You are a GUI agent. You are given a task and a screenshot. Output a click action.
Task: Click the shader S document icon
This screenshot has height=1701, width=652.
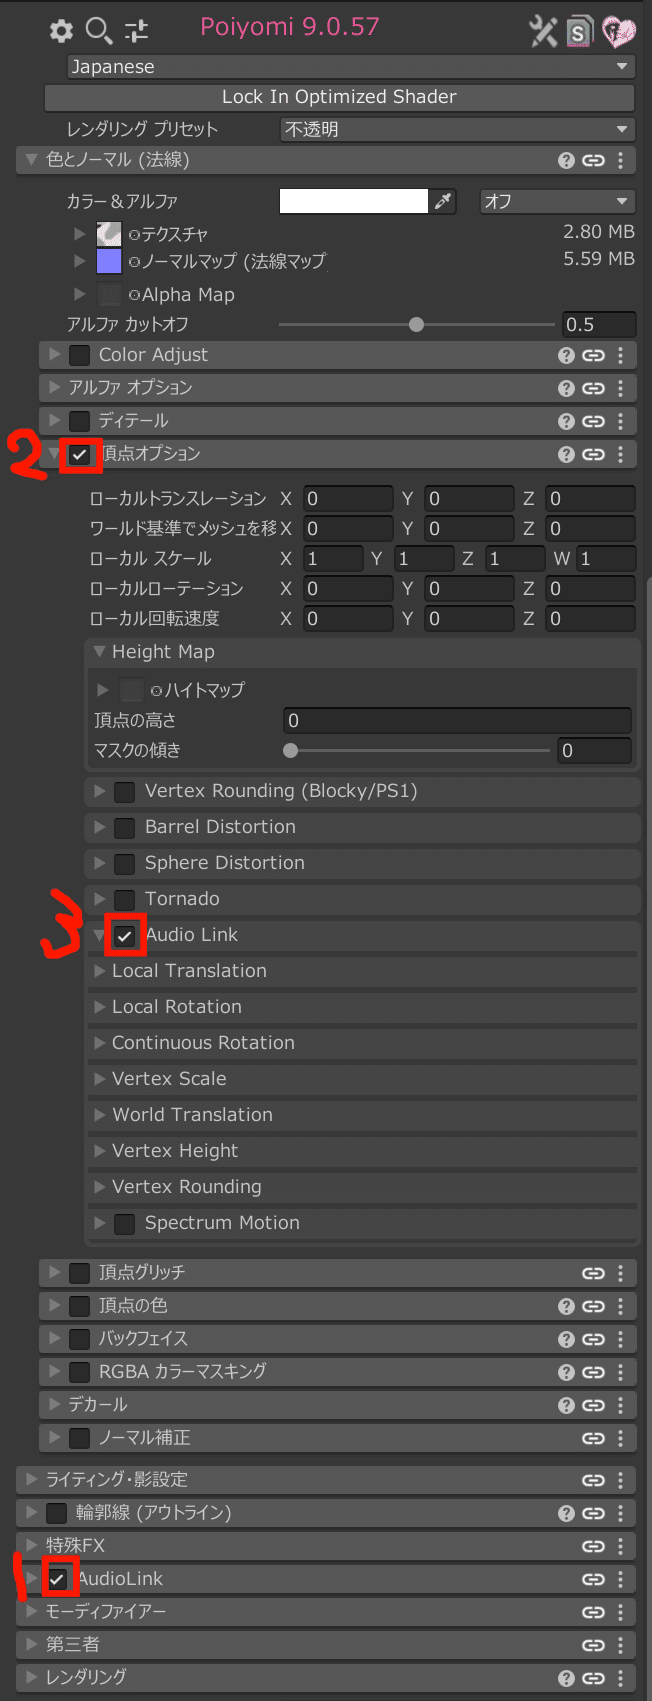tap(579, 32)
